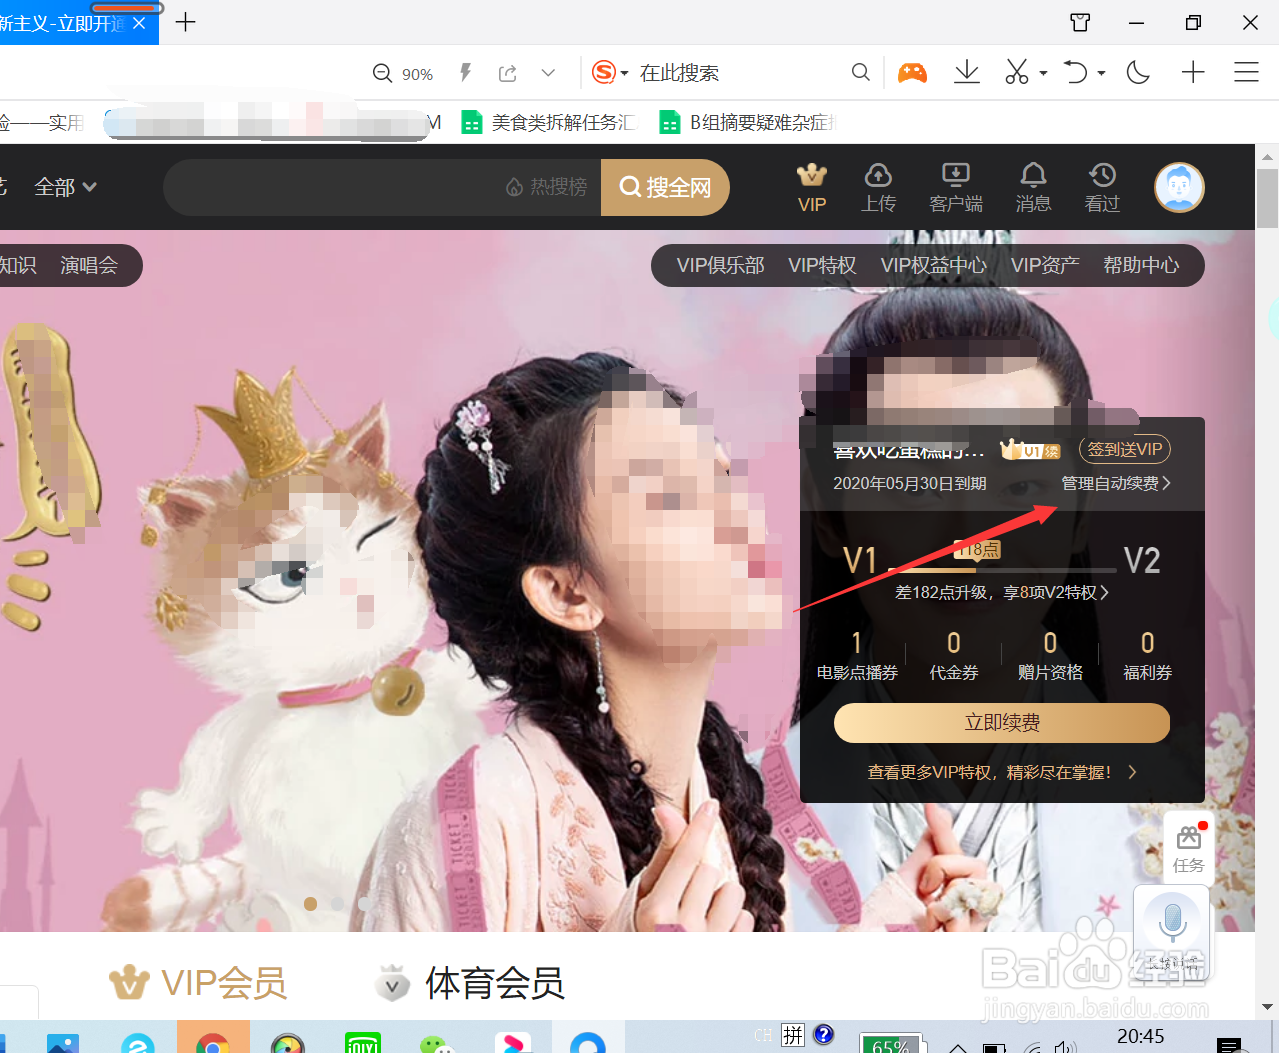The image size is (1279, 1053).
Task: Open the VIP权益中心 menu item
Action: pyautogui.click(x=933, y=265)
